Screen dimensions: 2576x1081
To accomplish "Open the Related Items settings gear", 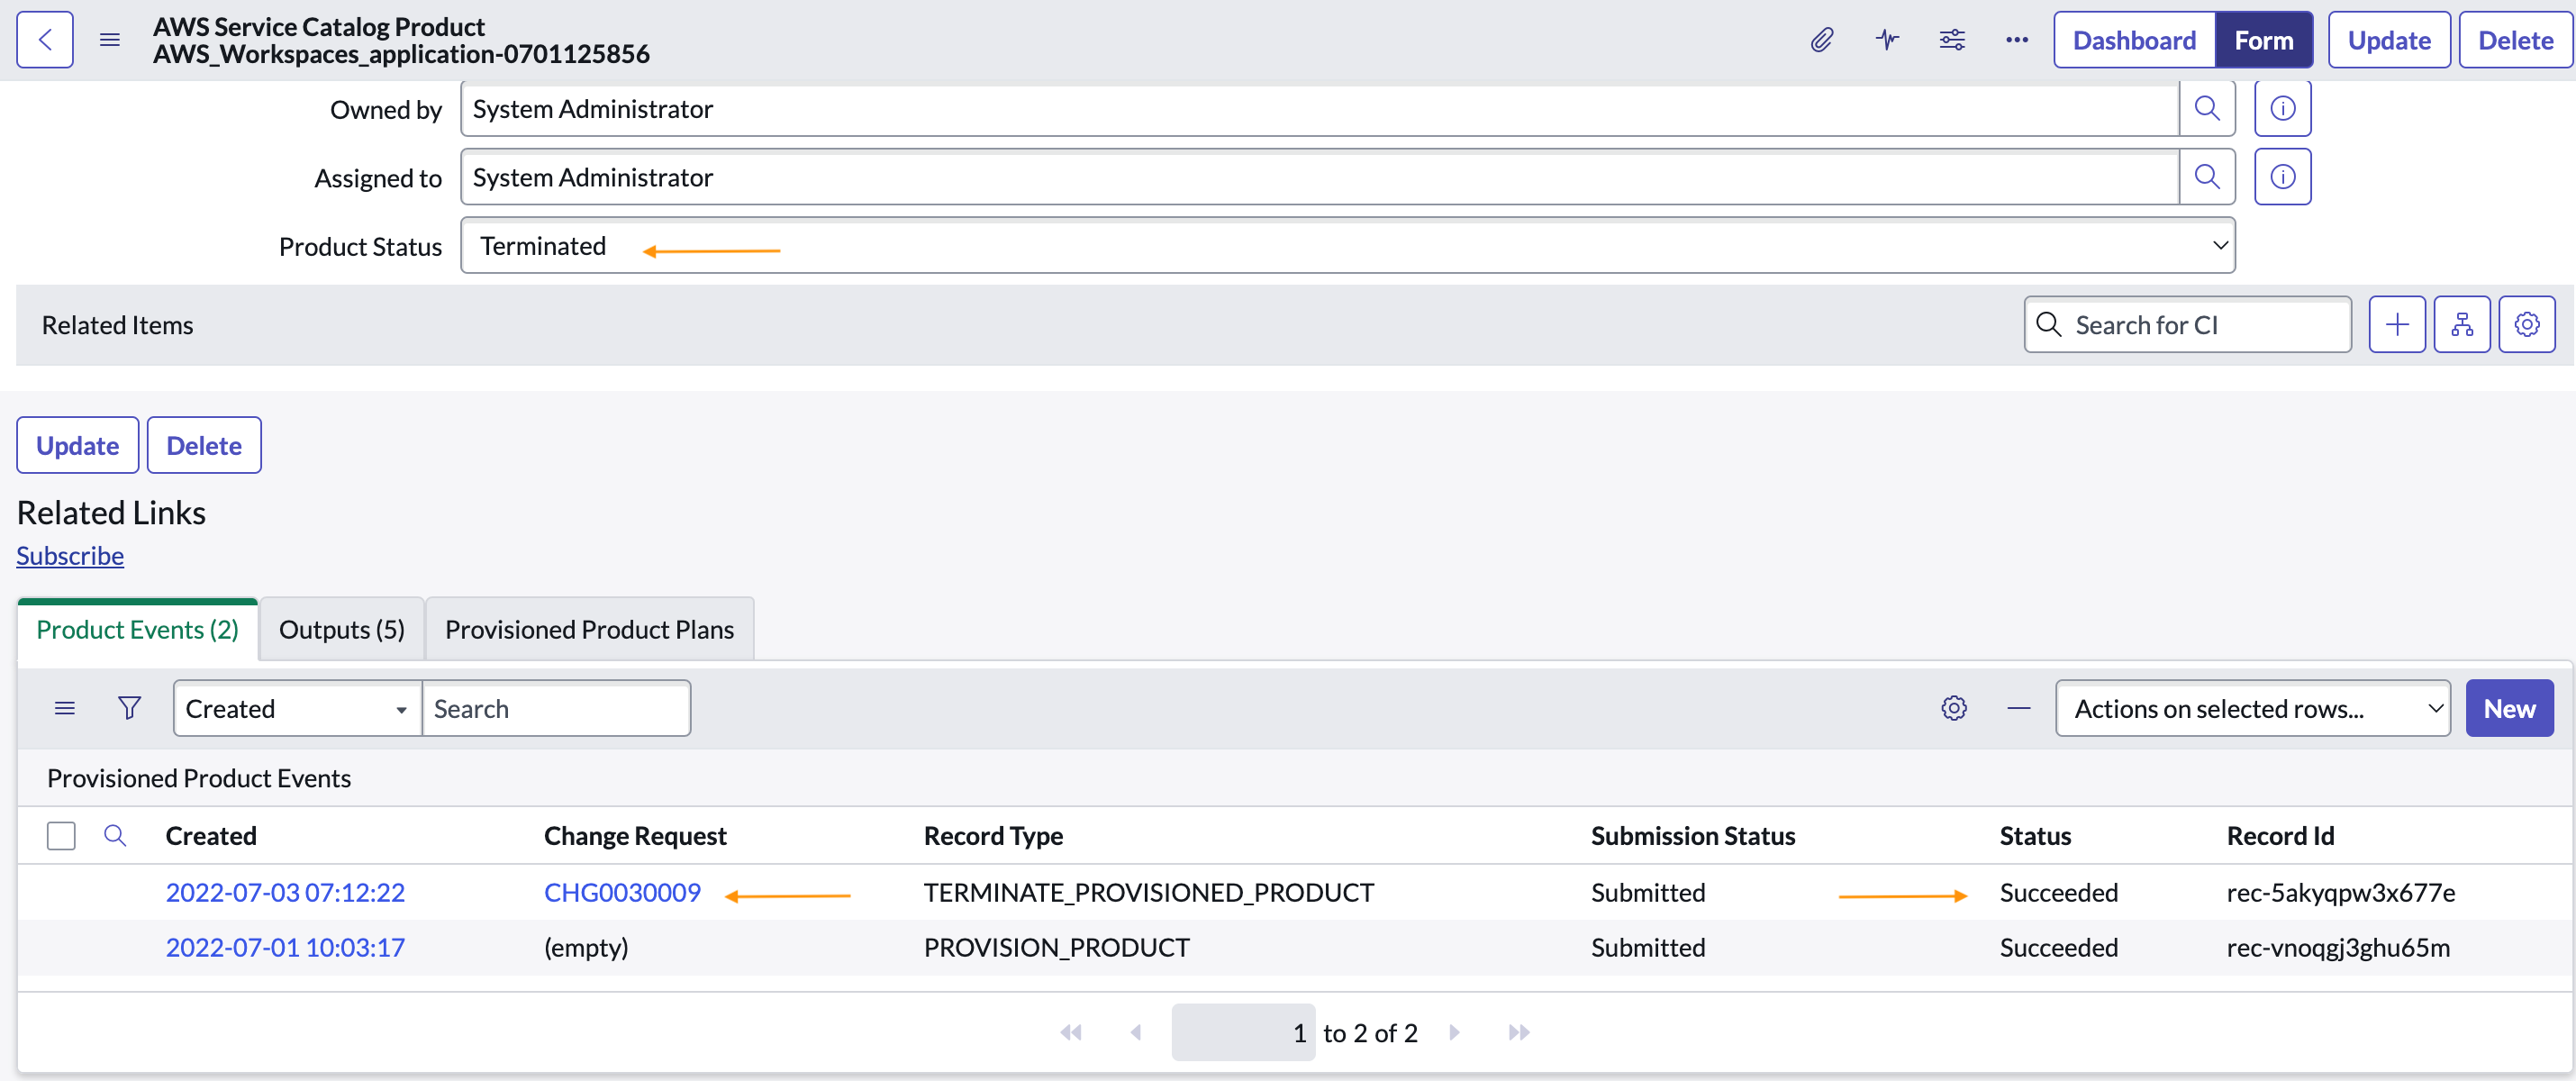I will (x=2527, y=324).
